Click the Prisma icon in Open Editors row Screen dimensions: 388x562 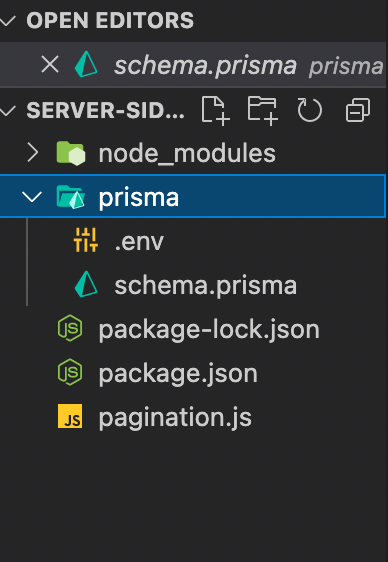click(86, 64)
